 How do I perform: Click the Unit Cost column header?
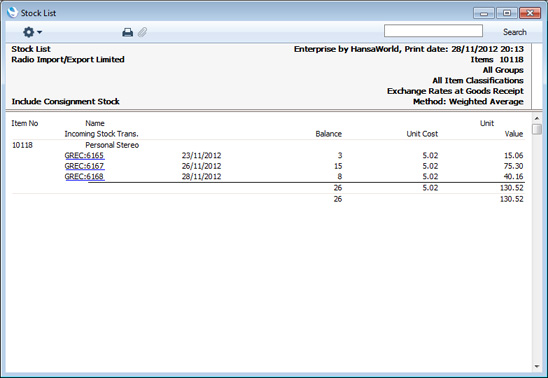tap(422, 134)
